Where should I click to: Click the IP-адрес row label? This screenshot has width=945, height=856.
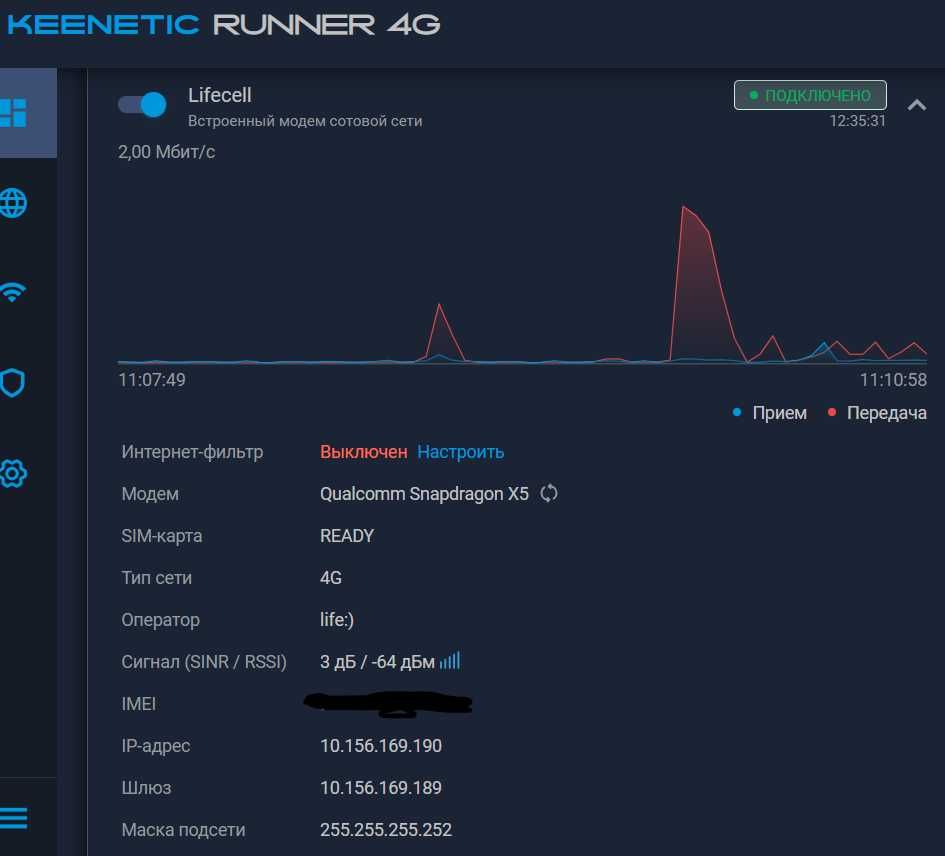tap(155, 746)
